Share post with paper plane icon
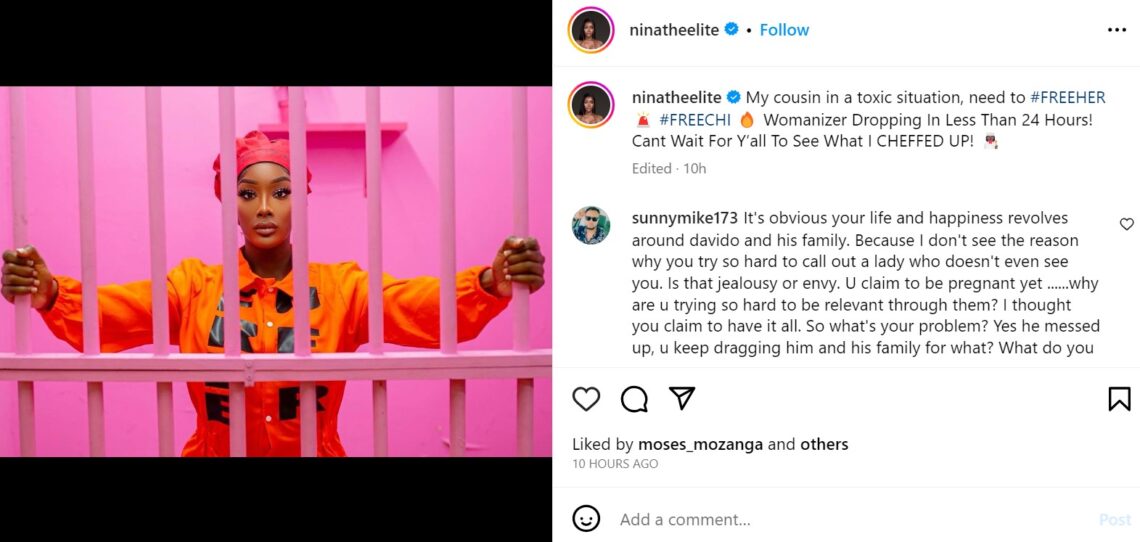The image size is (1140, 542). (x=682, y=399)
